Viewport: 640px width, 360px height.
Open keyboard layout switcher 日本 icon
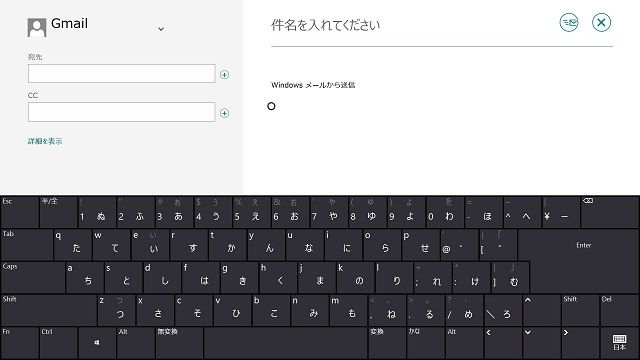coord(619,342)
